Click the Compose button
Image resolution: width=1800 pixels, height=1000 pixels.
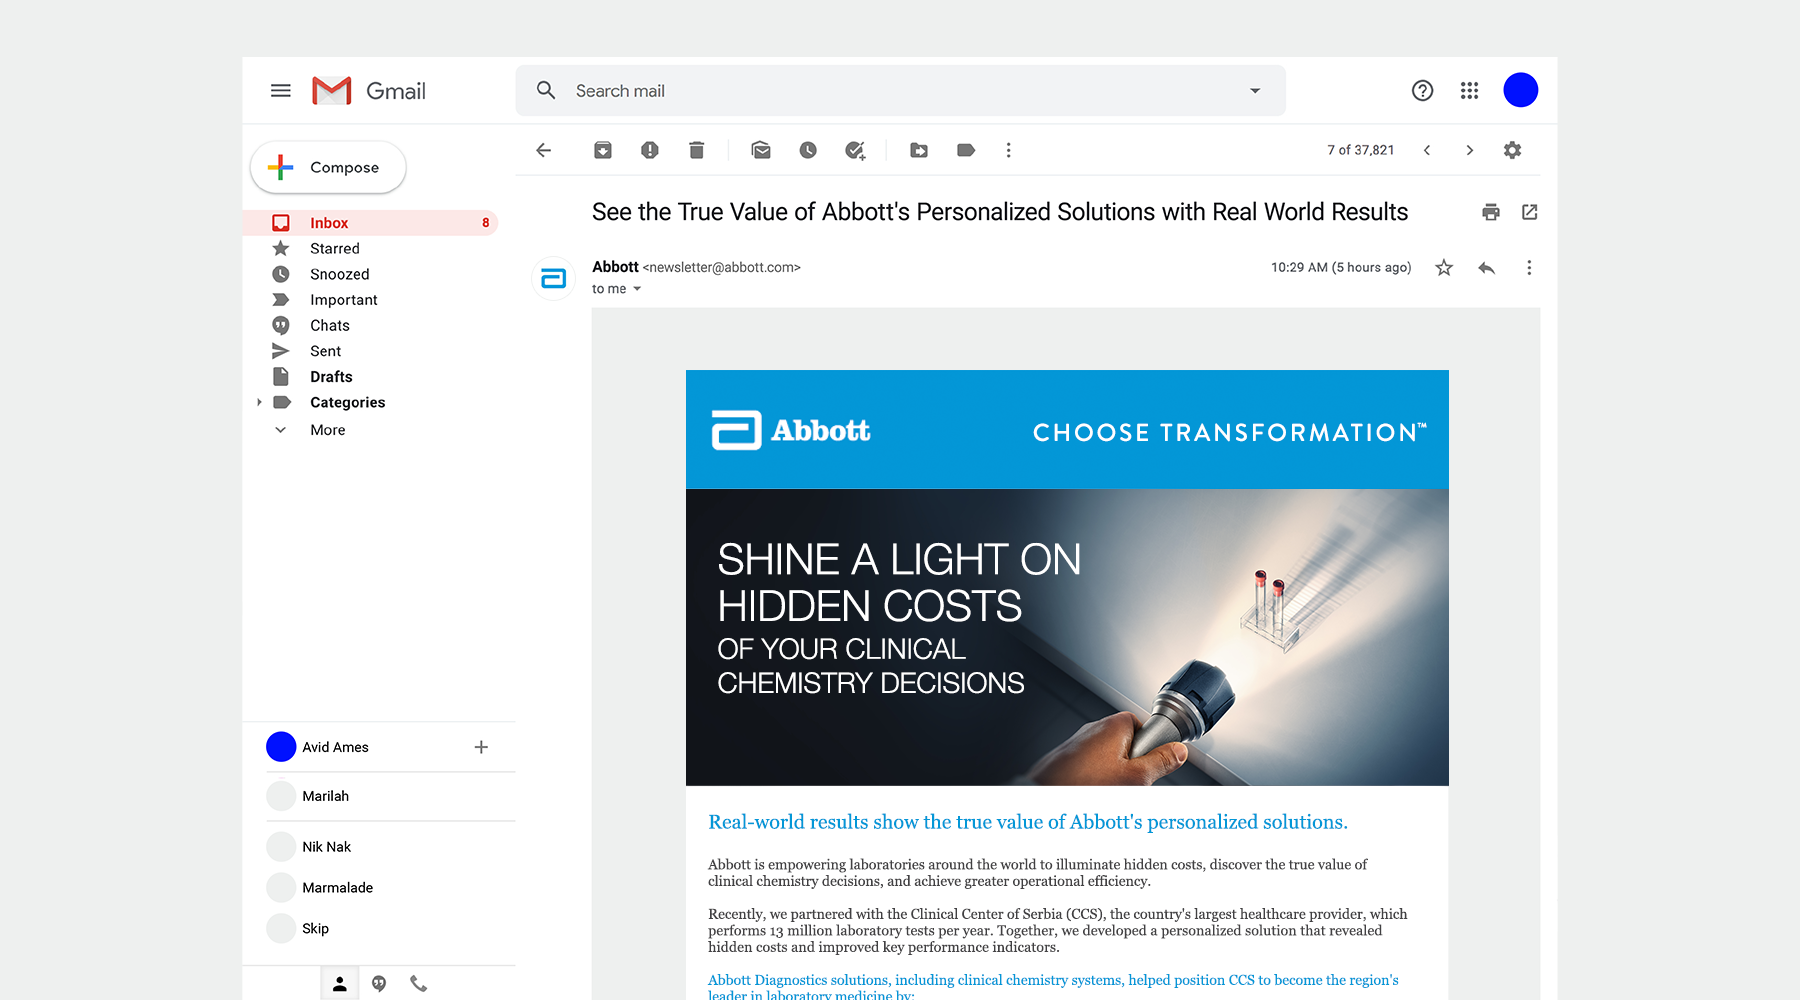point(328,167)
